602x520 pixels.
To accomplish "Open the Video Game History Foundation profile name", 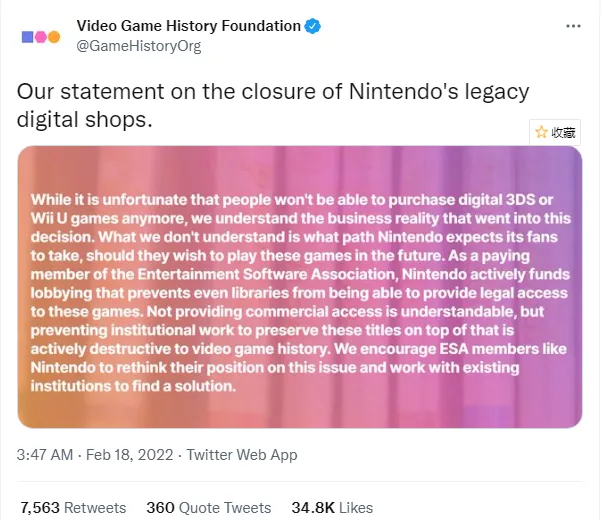I will (x=189, y=26).
